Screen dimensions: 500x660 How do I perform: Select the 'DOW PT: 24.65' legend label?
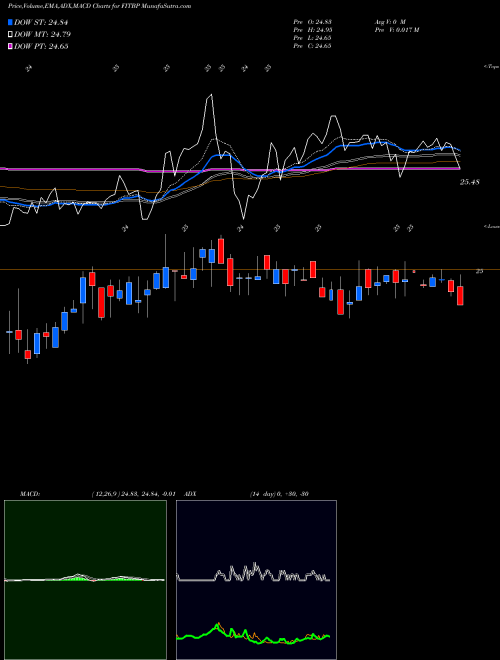(x=41, y=47)
